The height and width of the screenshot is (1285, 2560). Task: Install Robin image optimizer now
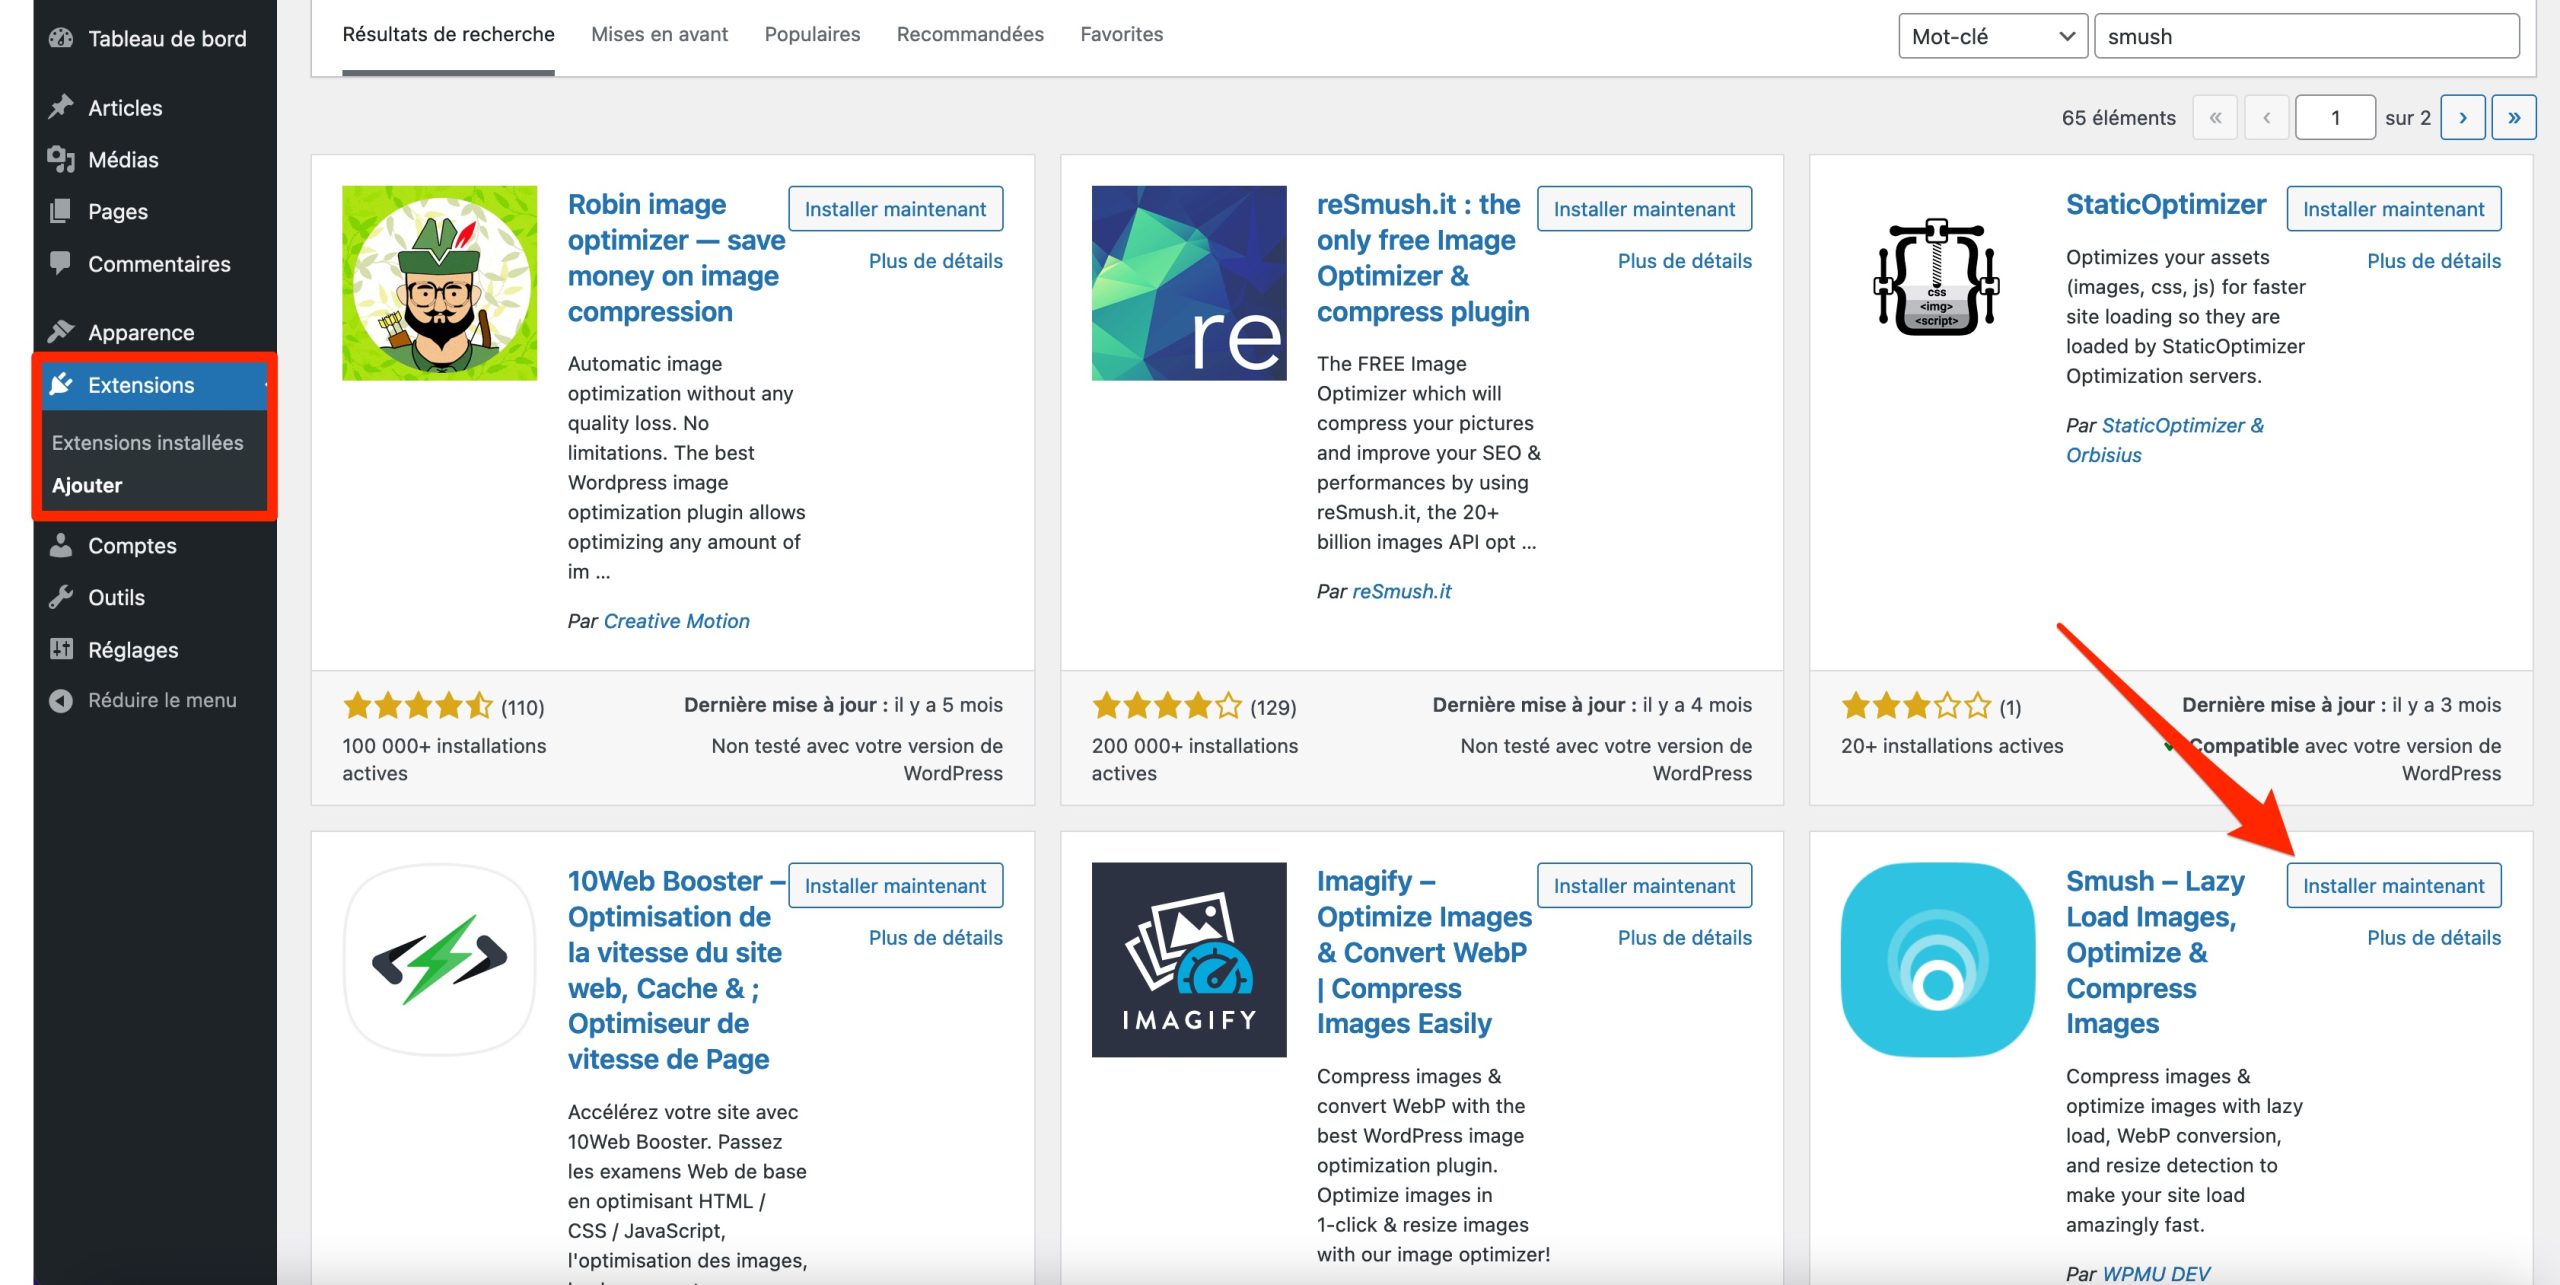(x=895, y=209)
